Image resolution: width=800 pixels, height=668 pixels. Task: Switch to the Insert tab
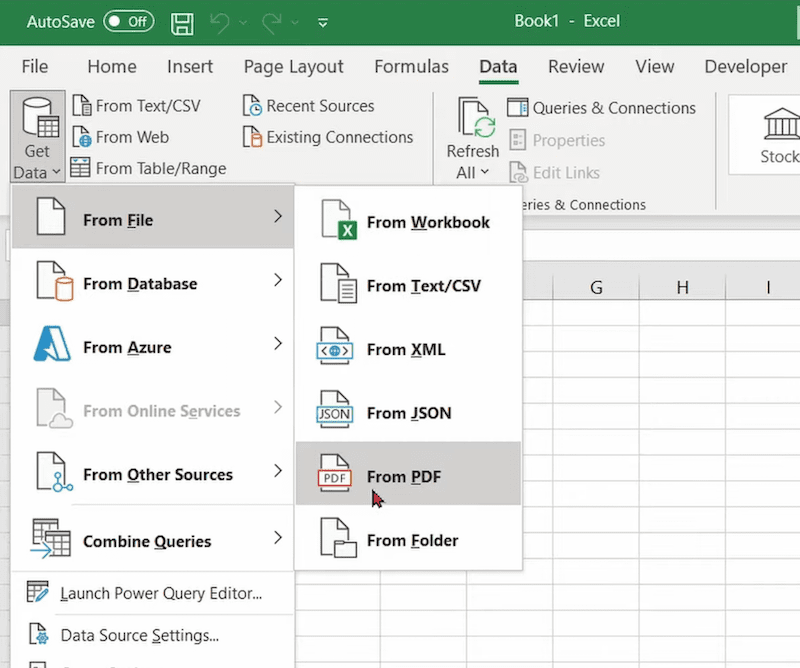point(190,66)
